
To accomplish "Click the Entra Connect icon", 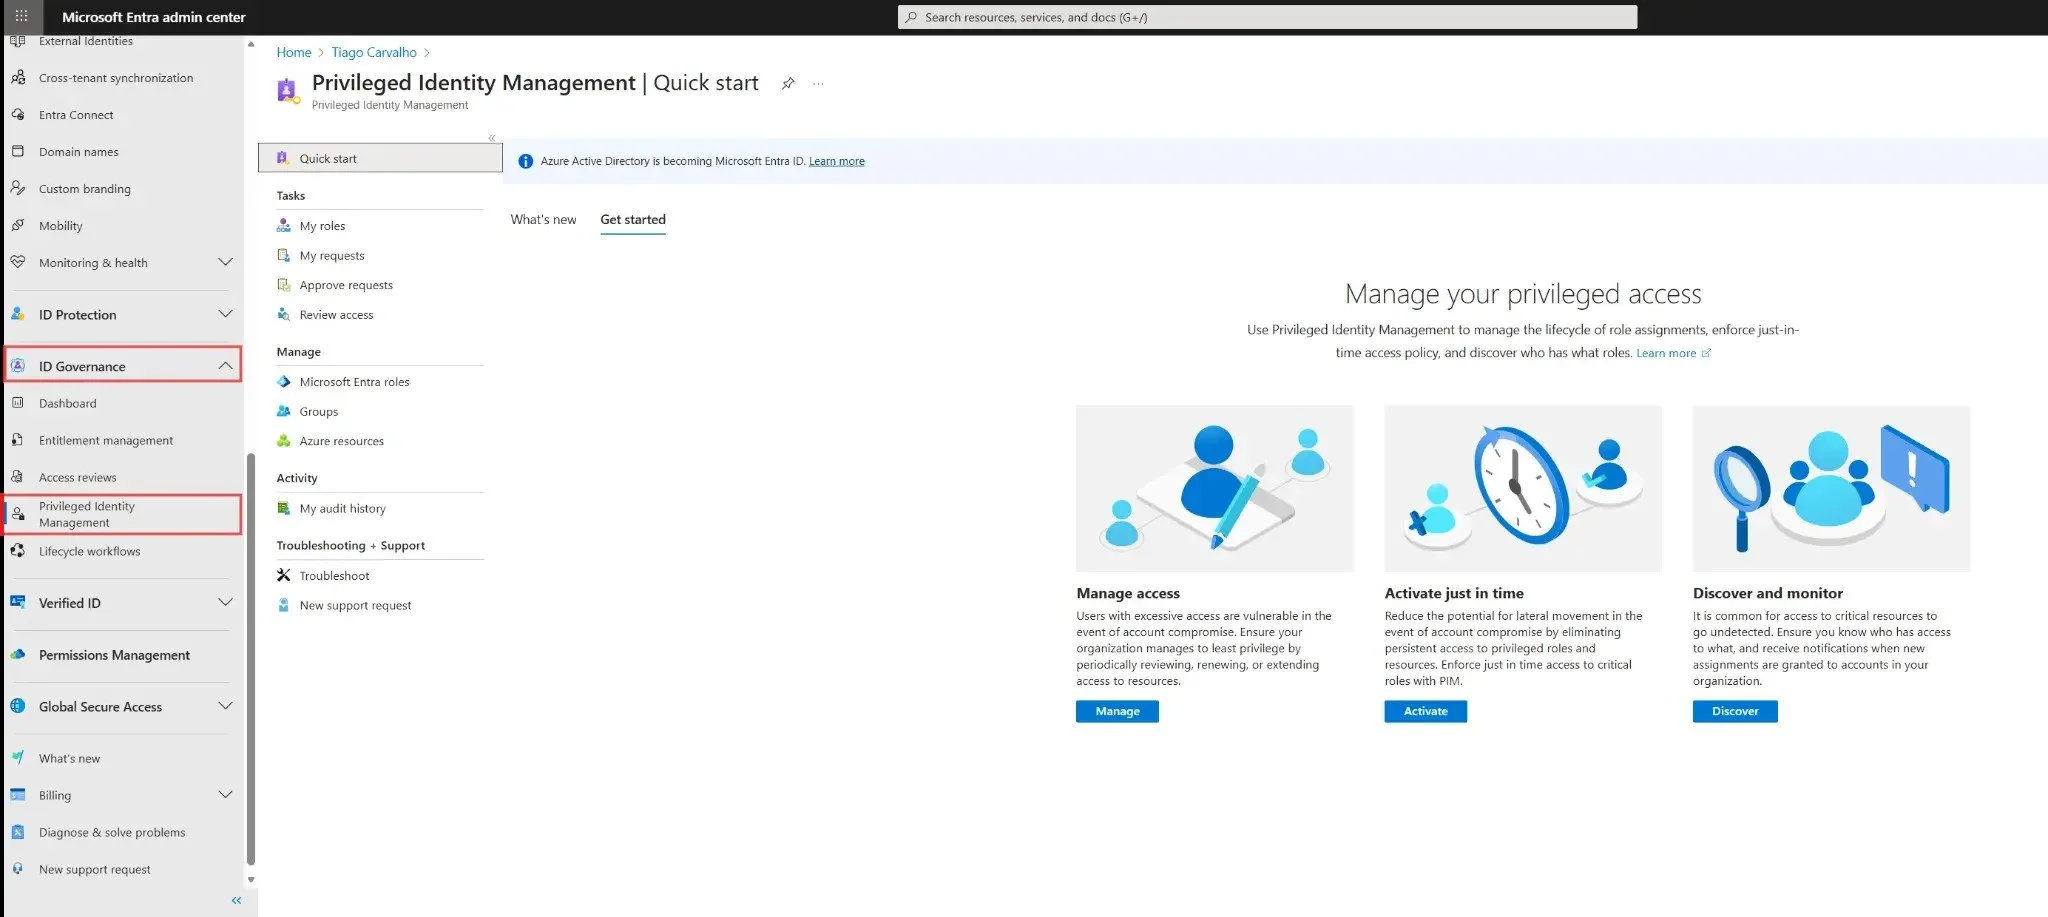I will tap(18, 114).
